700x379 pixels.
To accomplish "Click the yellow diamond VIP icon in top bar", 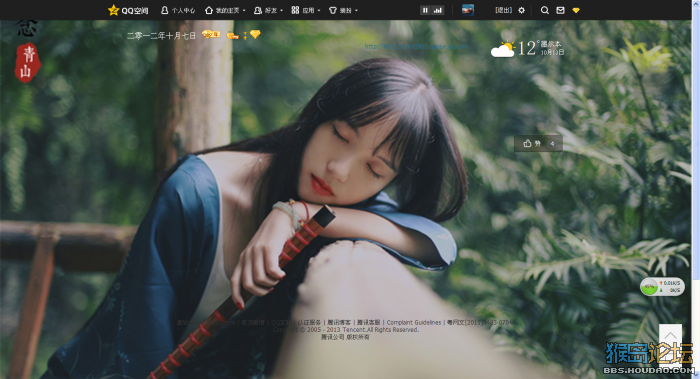I will pos(576,10).
